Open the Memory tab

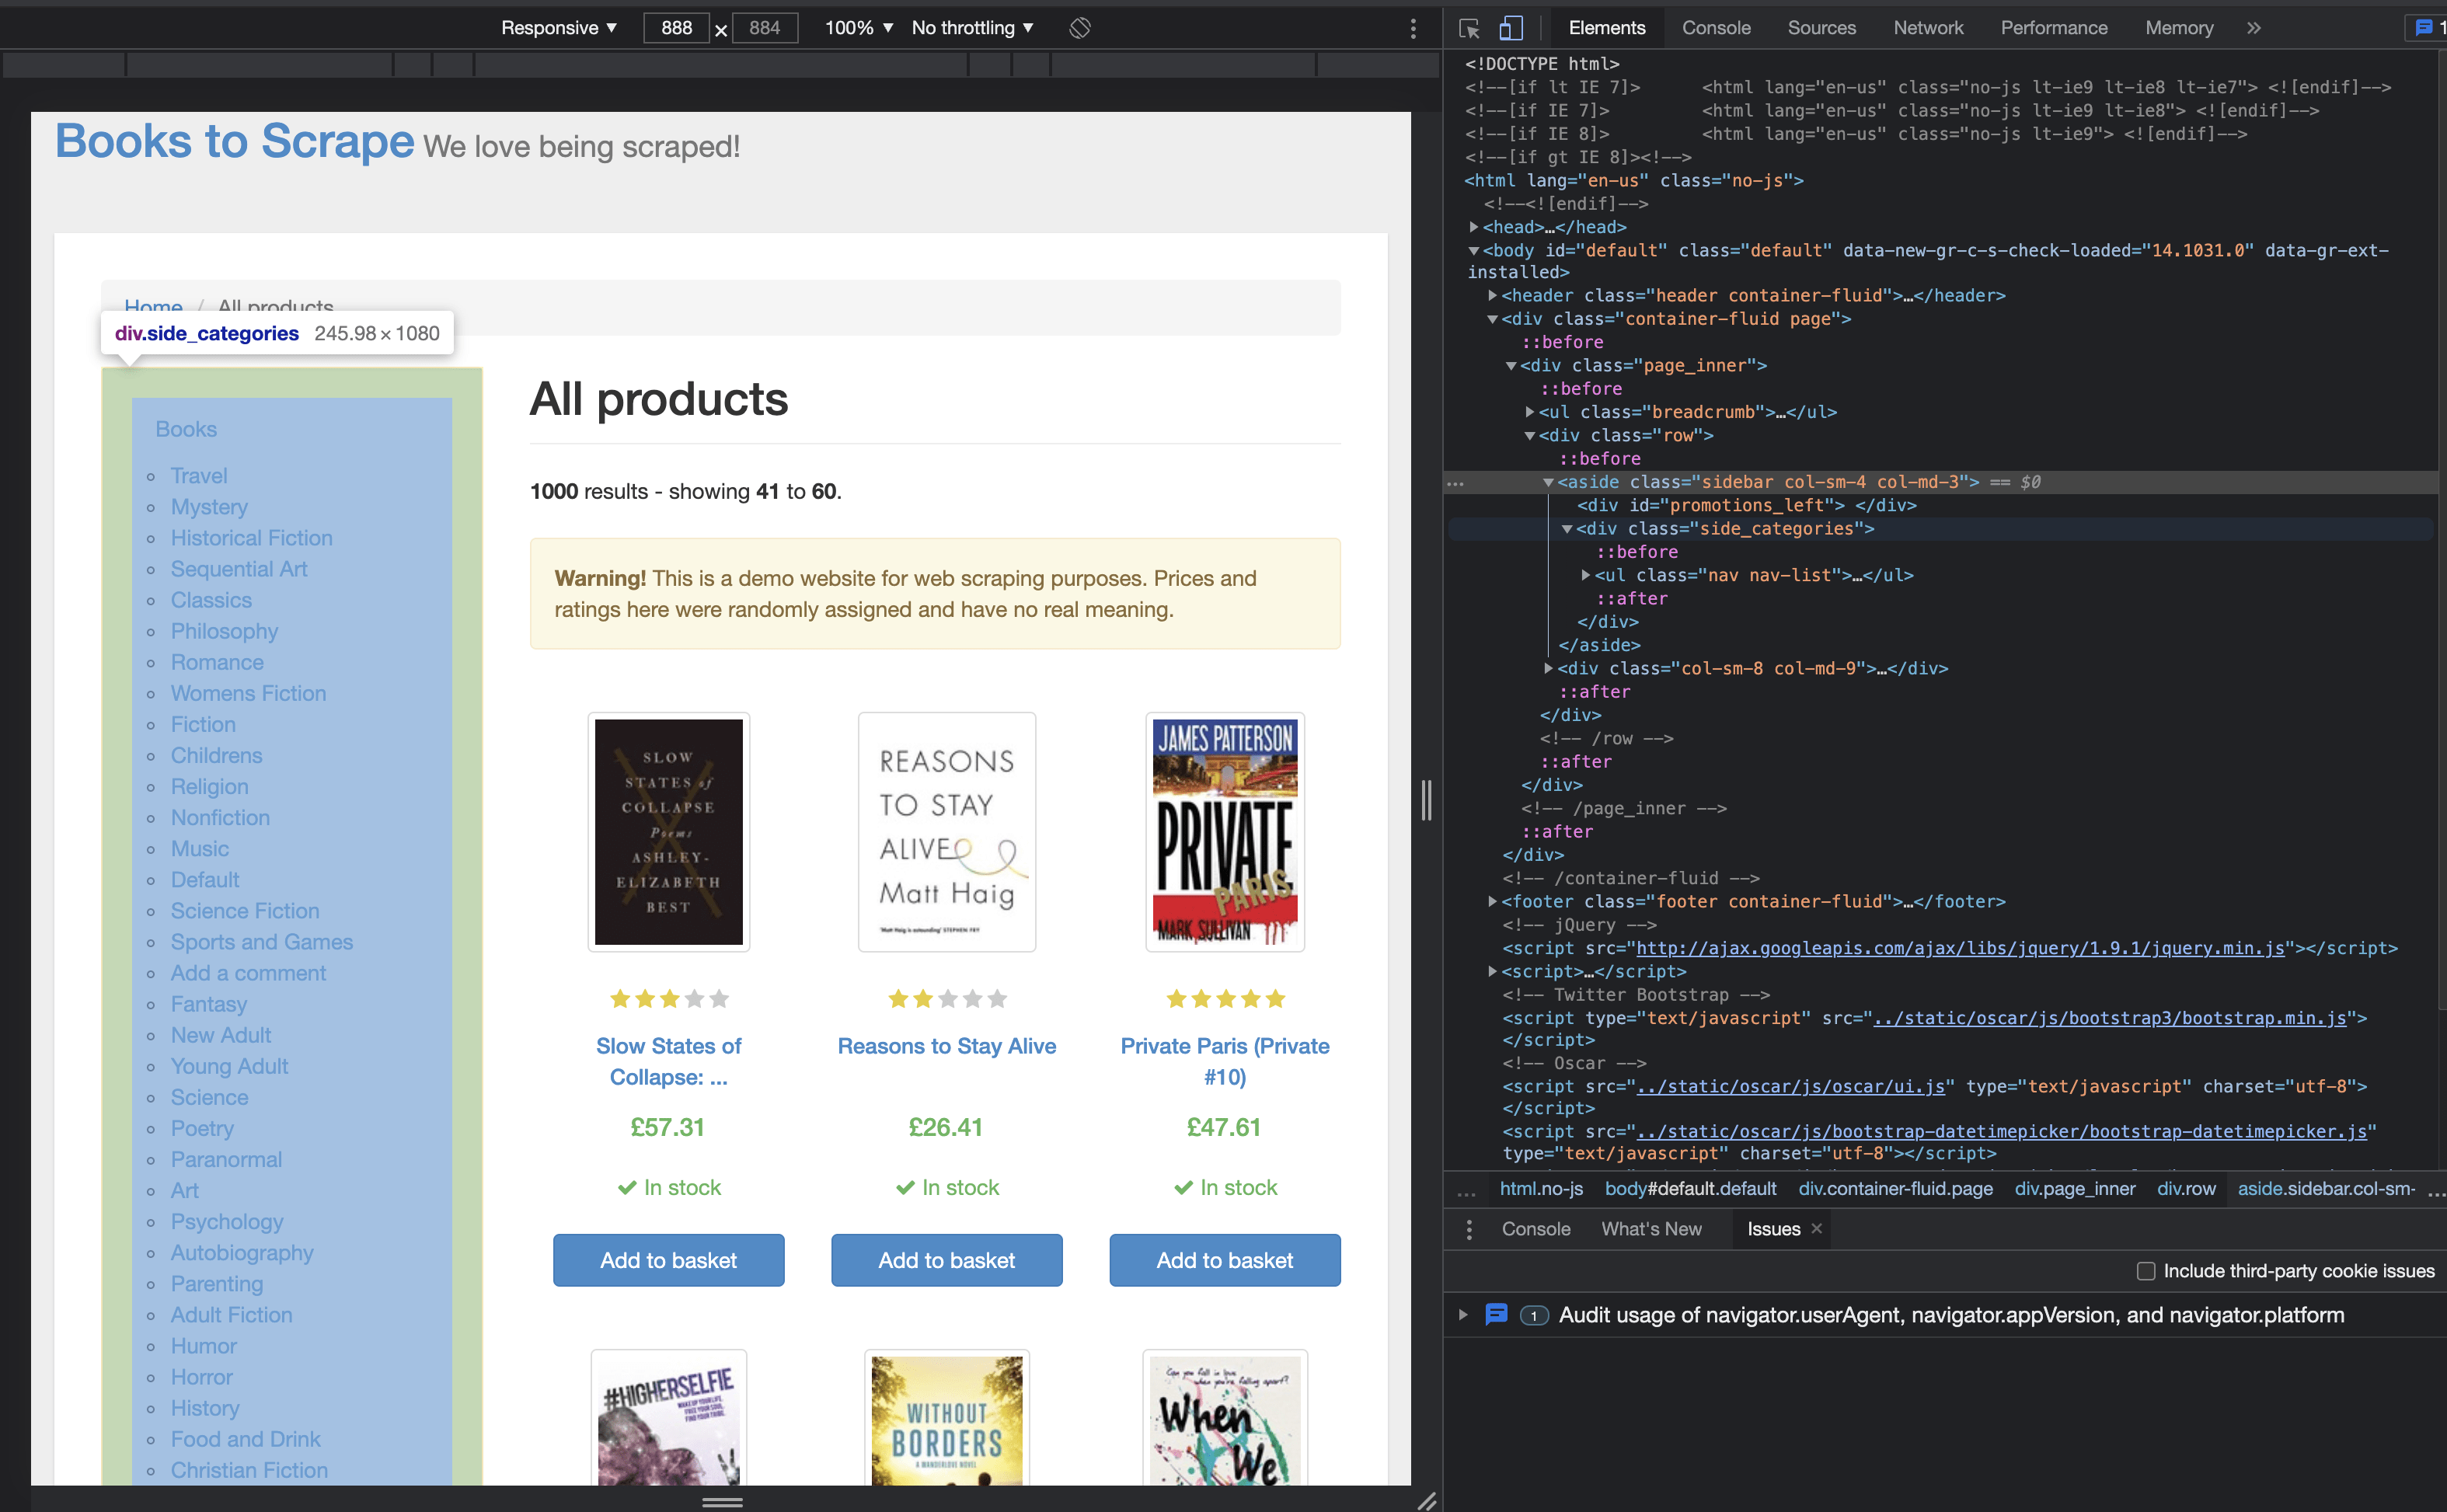coord(2179,28)
